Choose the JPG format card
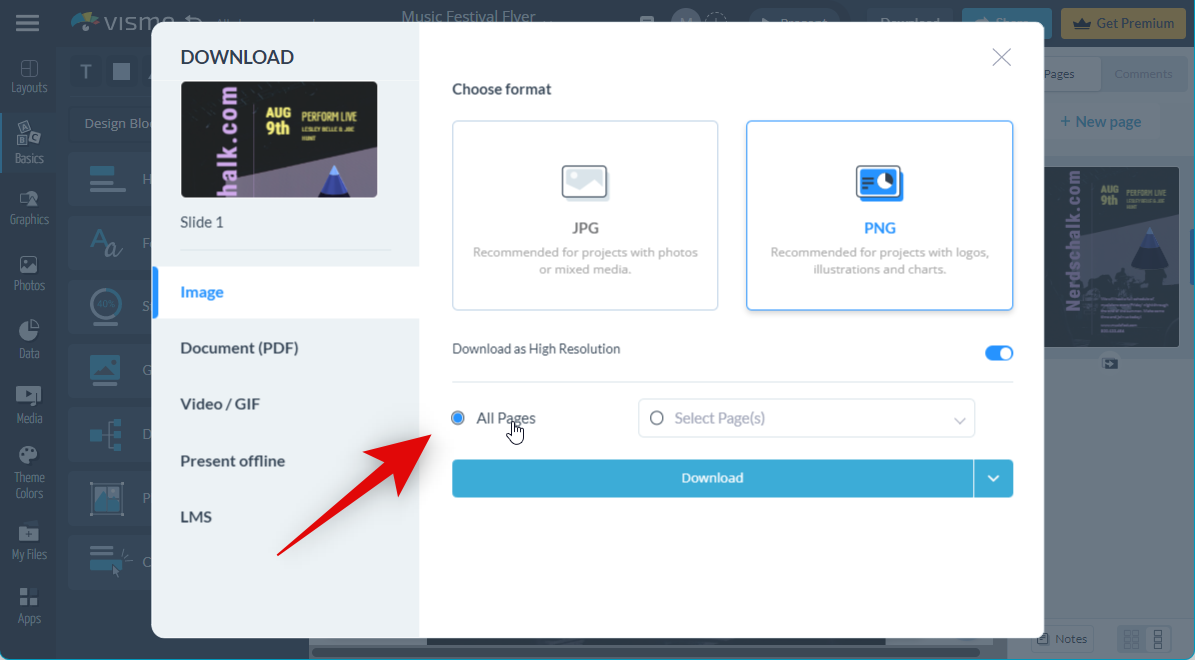 click(585, 215)
